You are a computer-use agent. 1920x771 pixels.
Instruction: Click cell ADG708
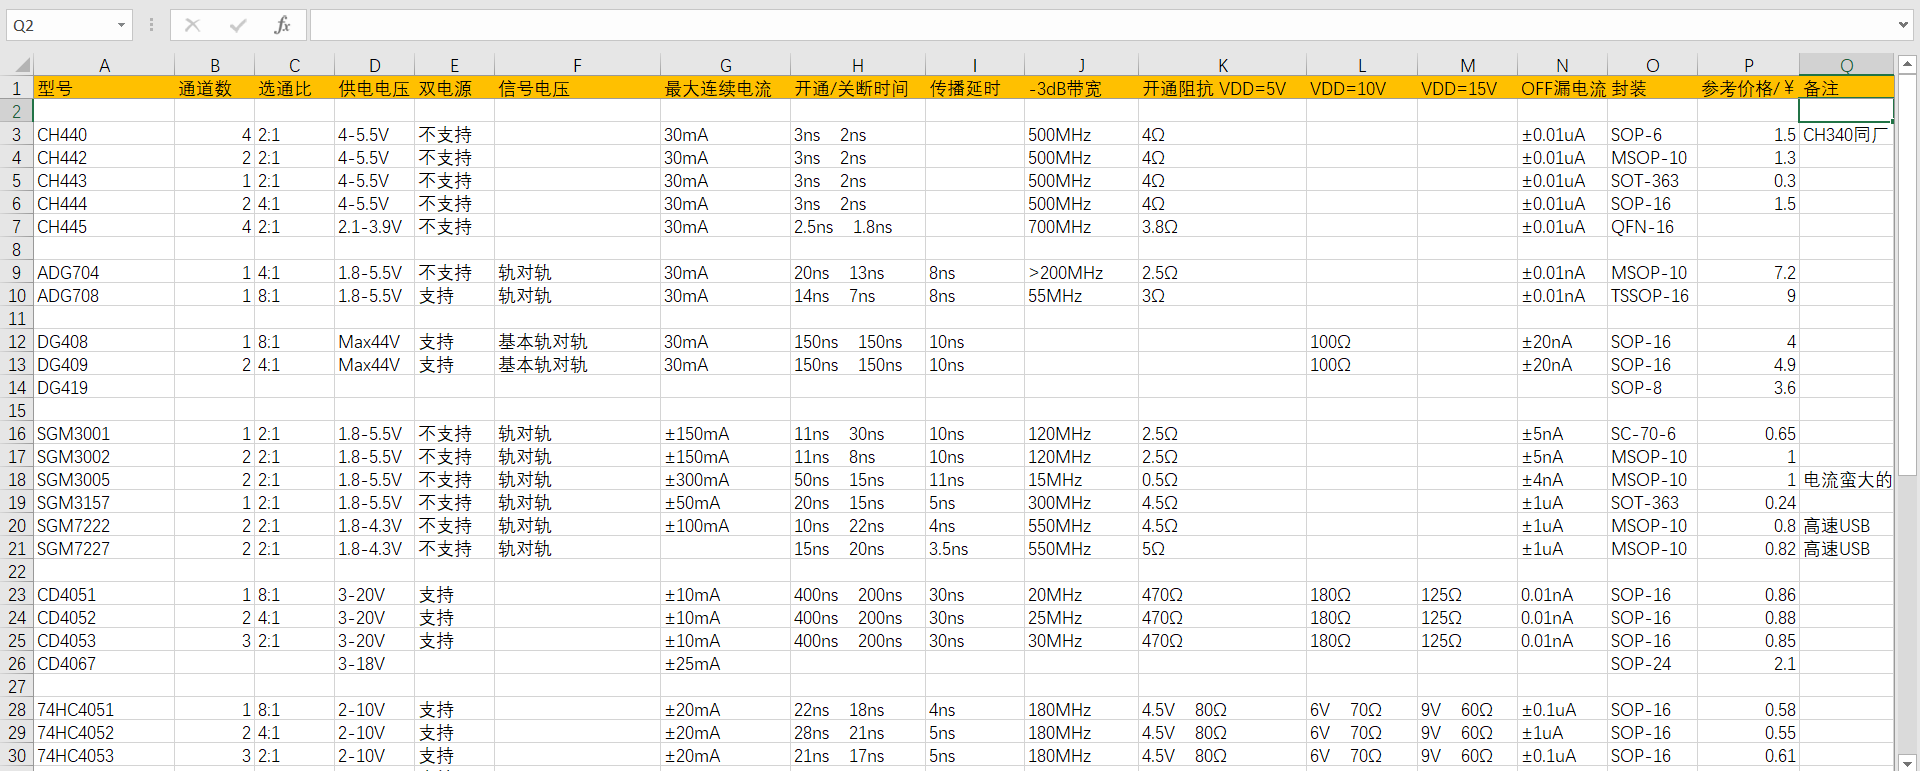pyautogui.click(x=104, y=295)
